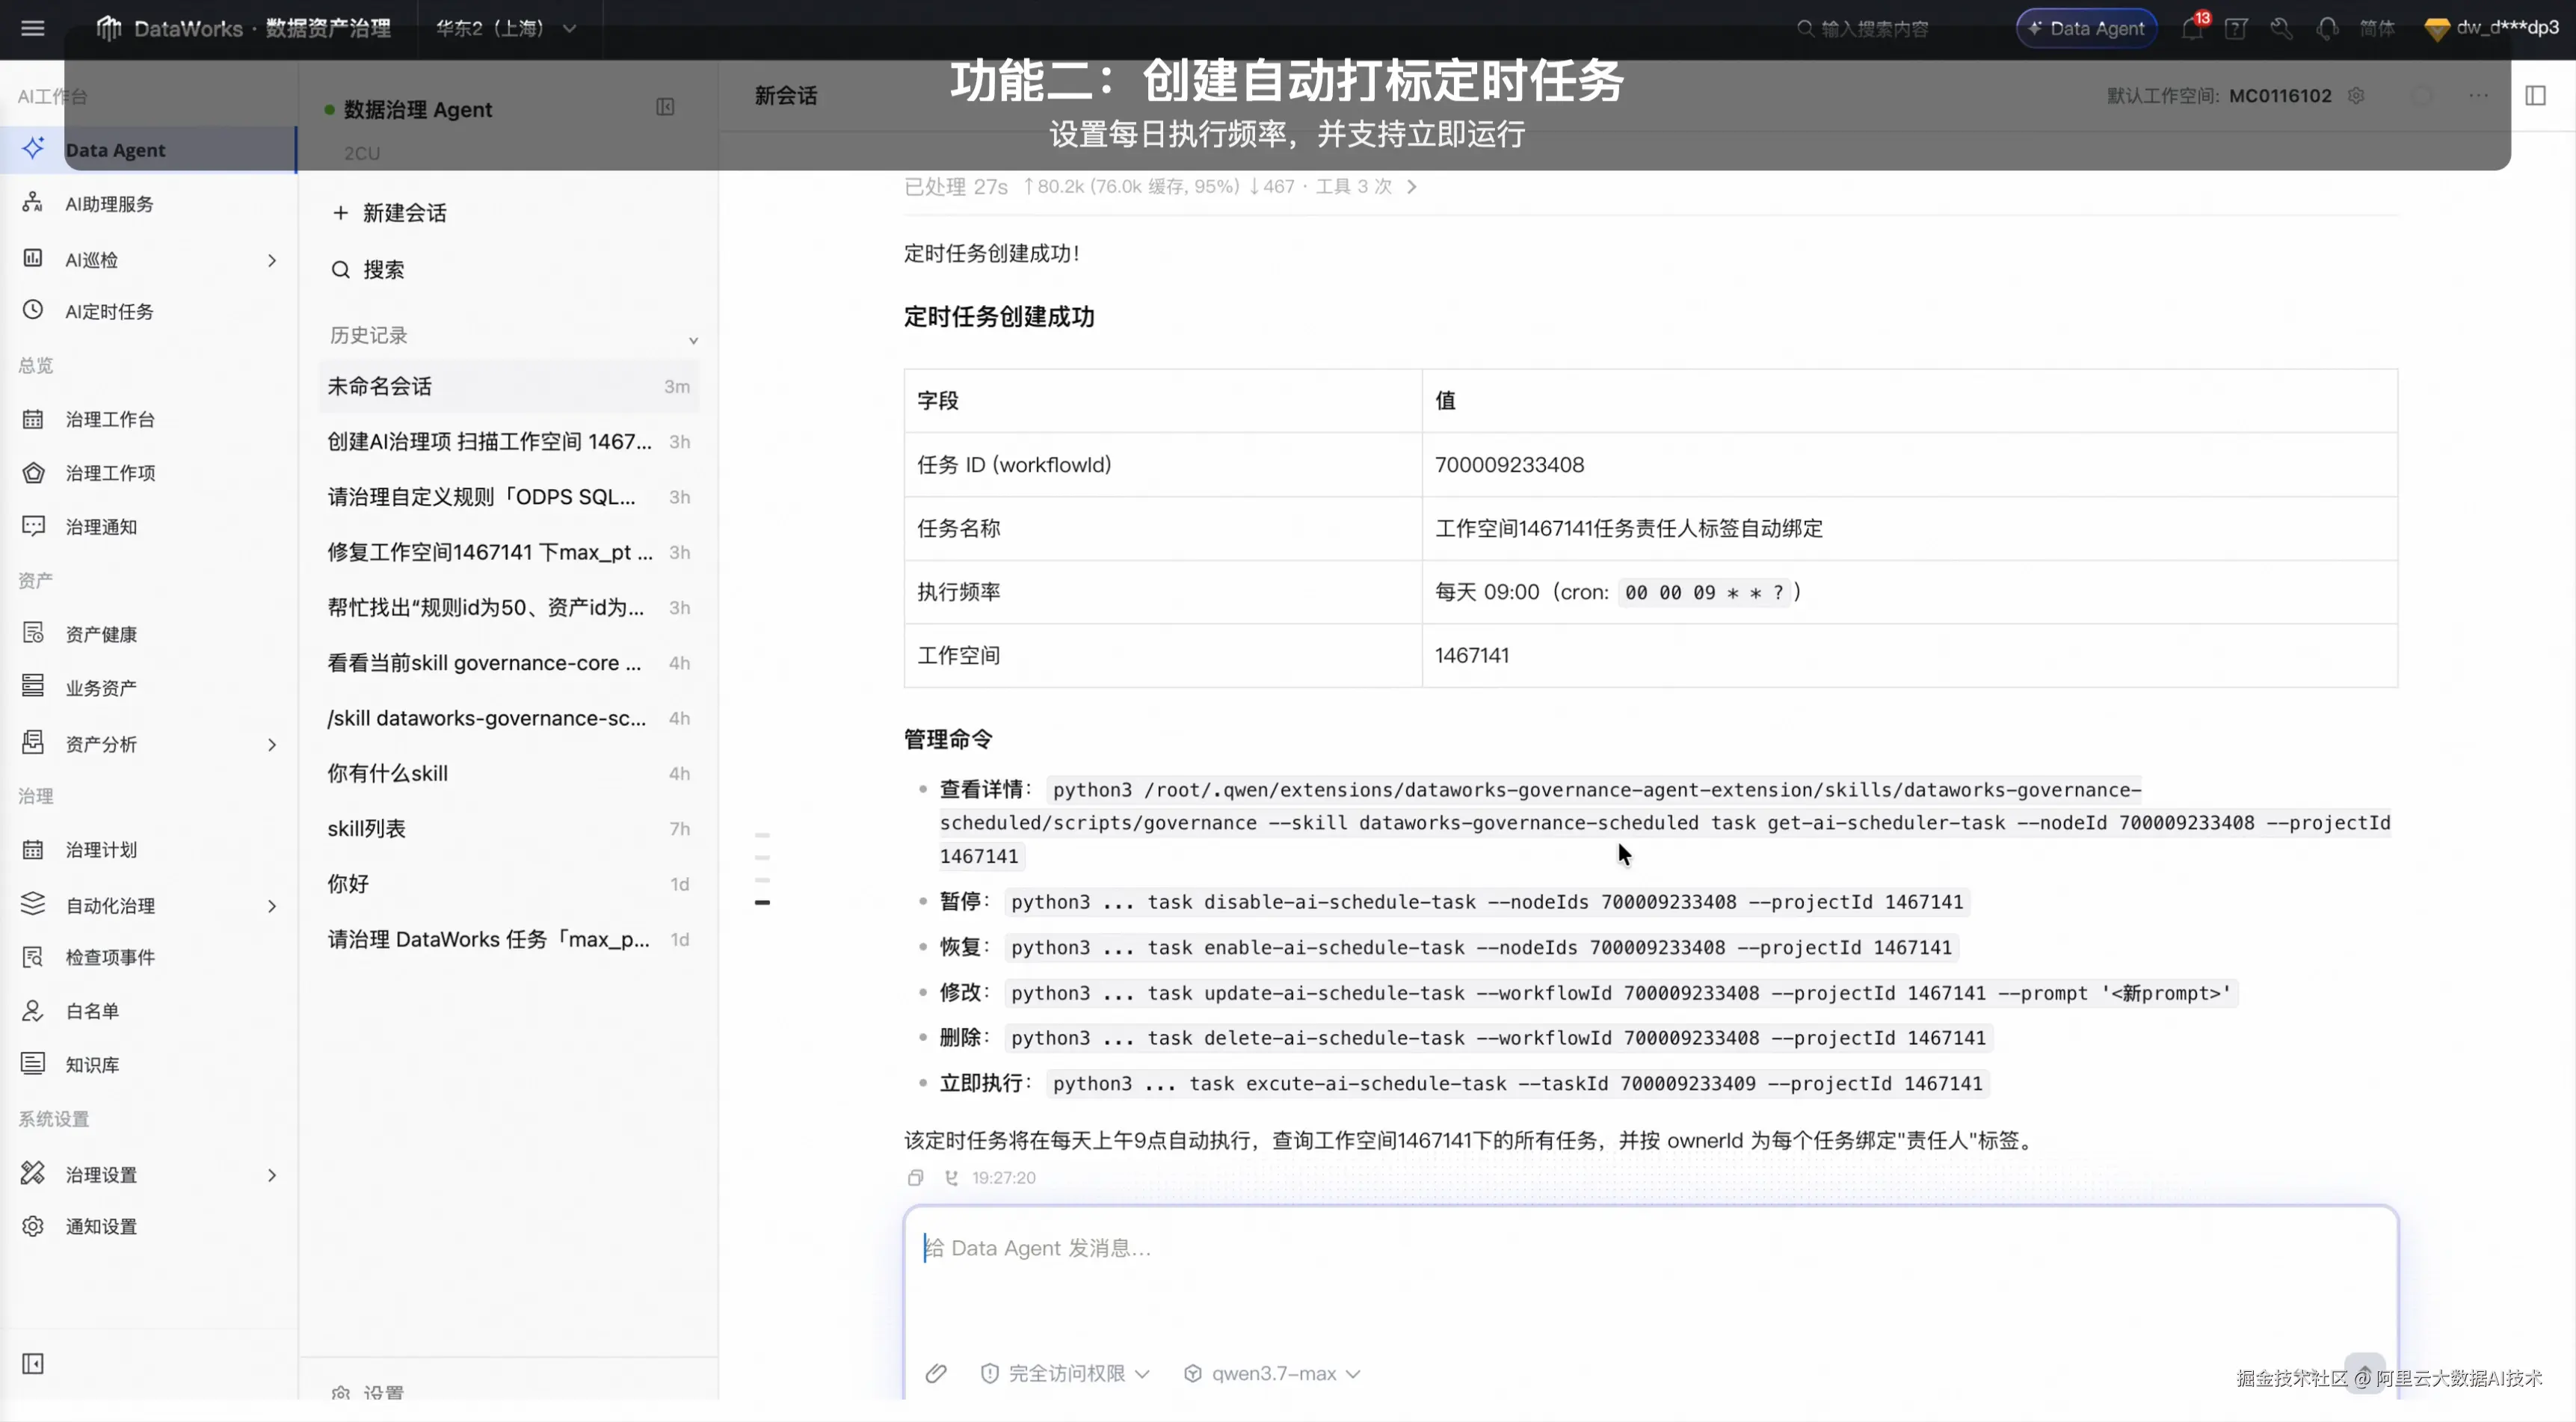The height and width of the screenshot is (1422, 2576).
Task: Click the headset support icon
Action: 2327,28
